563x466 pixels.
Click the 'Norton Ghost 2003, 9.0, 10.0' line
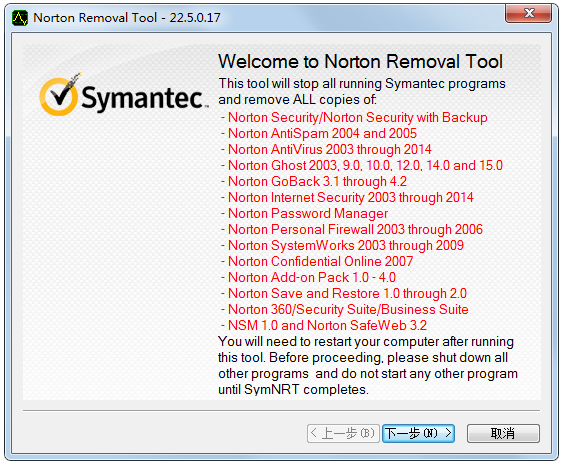point(362,166)
